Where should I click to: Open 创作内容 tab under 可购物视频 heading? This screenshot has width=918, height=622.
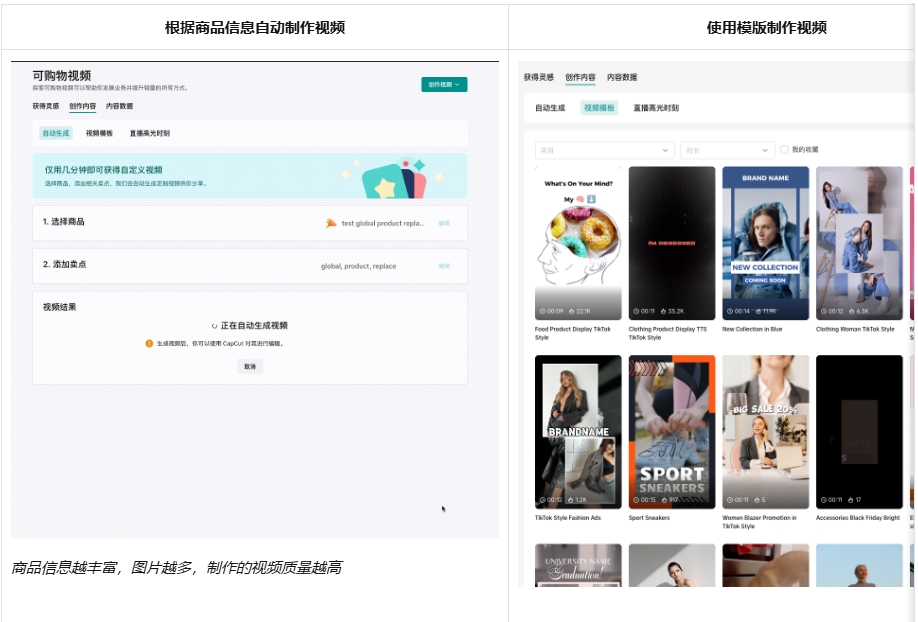point(83,106)
